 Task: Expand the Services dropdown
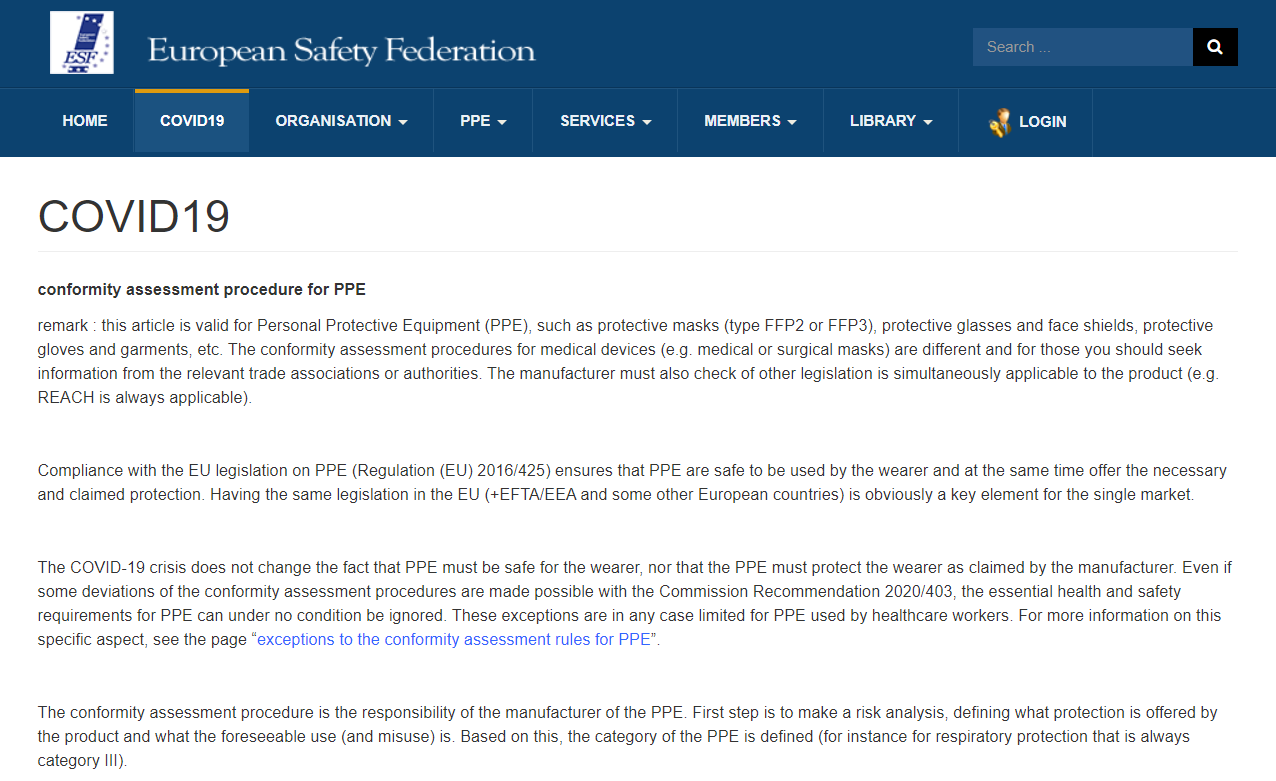click(597, 121)
